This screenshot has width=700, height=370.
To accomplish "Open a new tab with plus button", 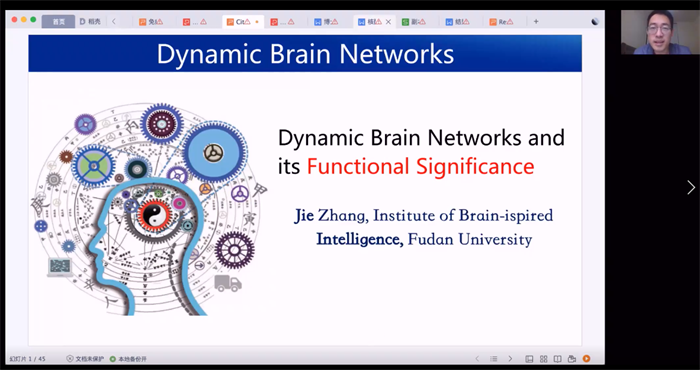I will (536, 21).
